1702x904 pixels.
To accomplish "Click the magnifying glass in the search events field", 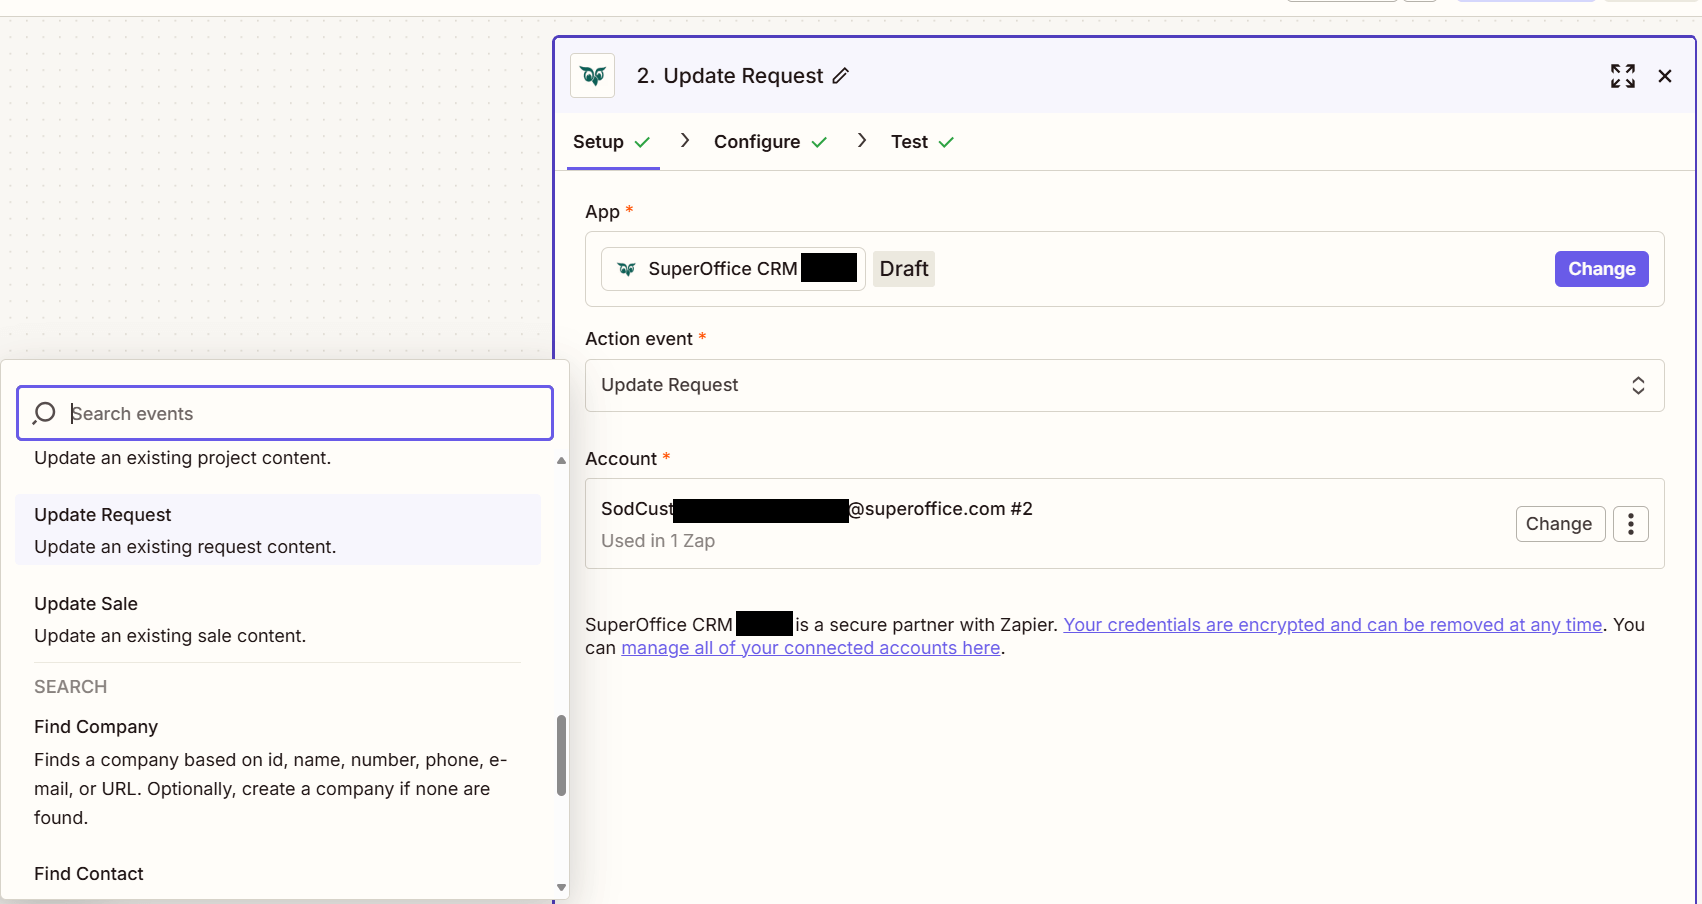I will [x=43, y=413].
